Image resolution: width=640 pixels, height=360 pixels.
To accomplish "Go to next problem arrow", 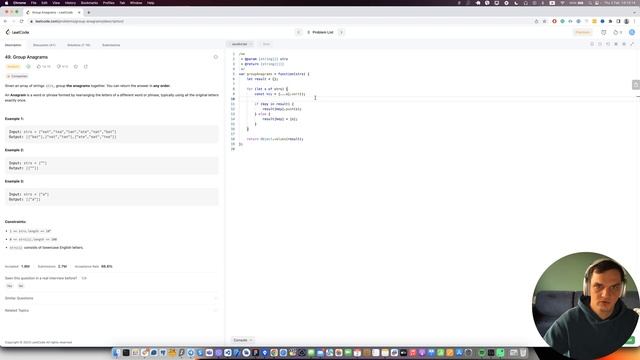I will pyautogui.click(x=341, y=32).
